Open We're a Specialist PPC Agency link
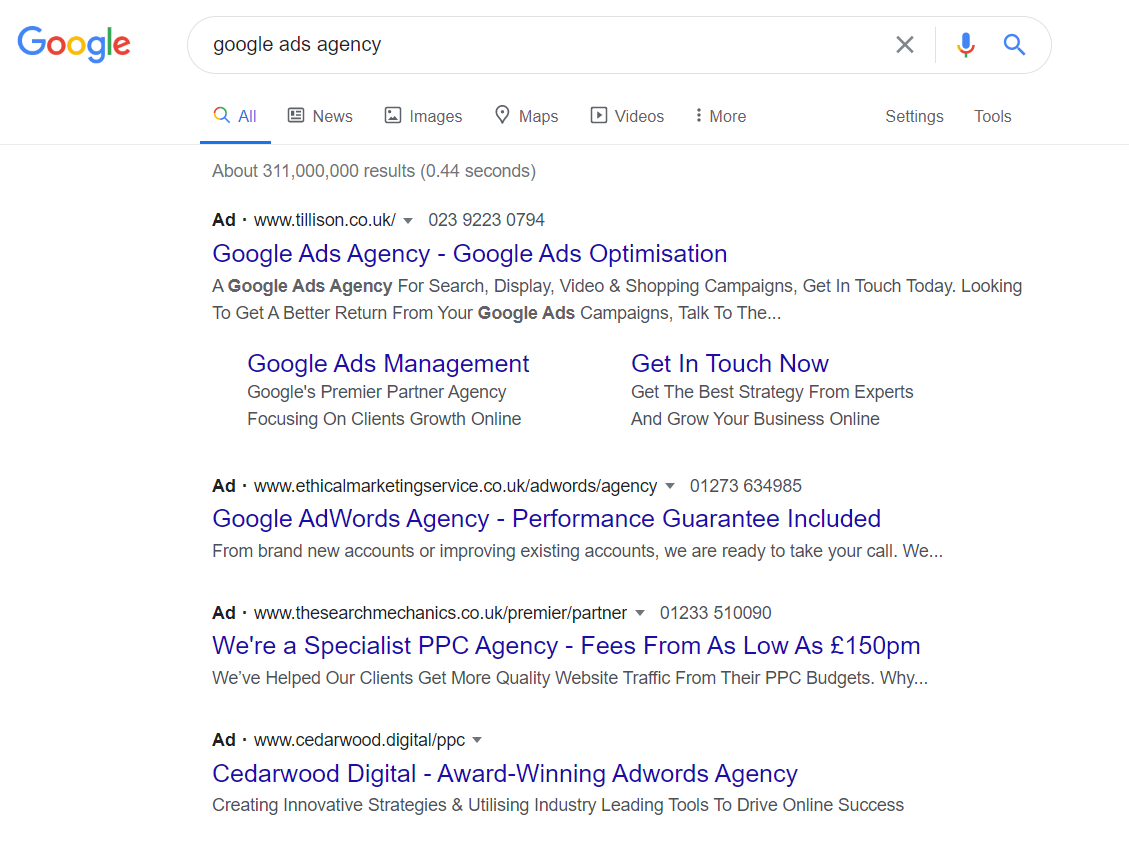The image size is (1129, 855). pyautogui.click(x=566, y=645)
